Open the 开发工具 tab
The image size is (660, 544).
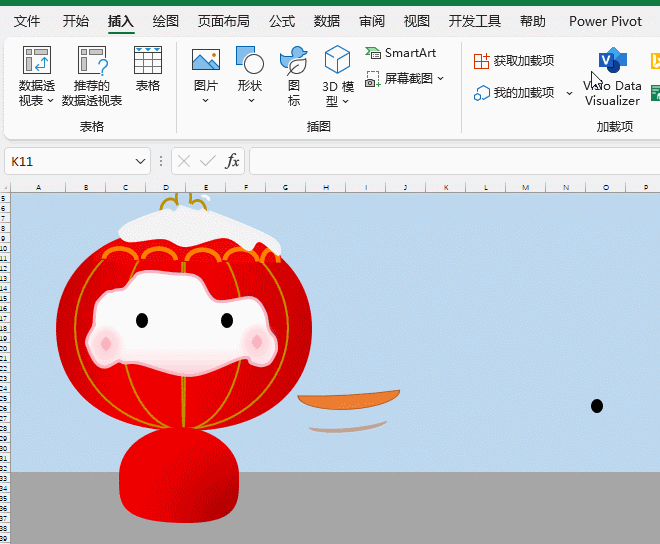(474, 21)
